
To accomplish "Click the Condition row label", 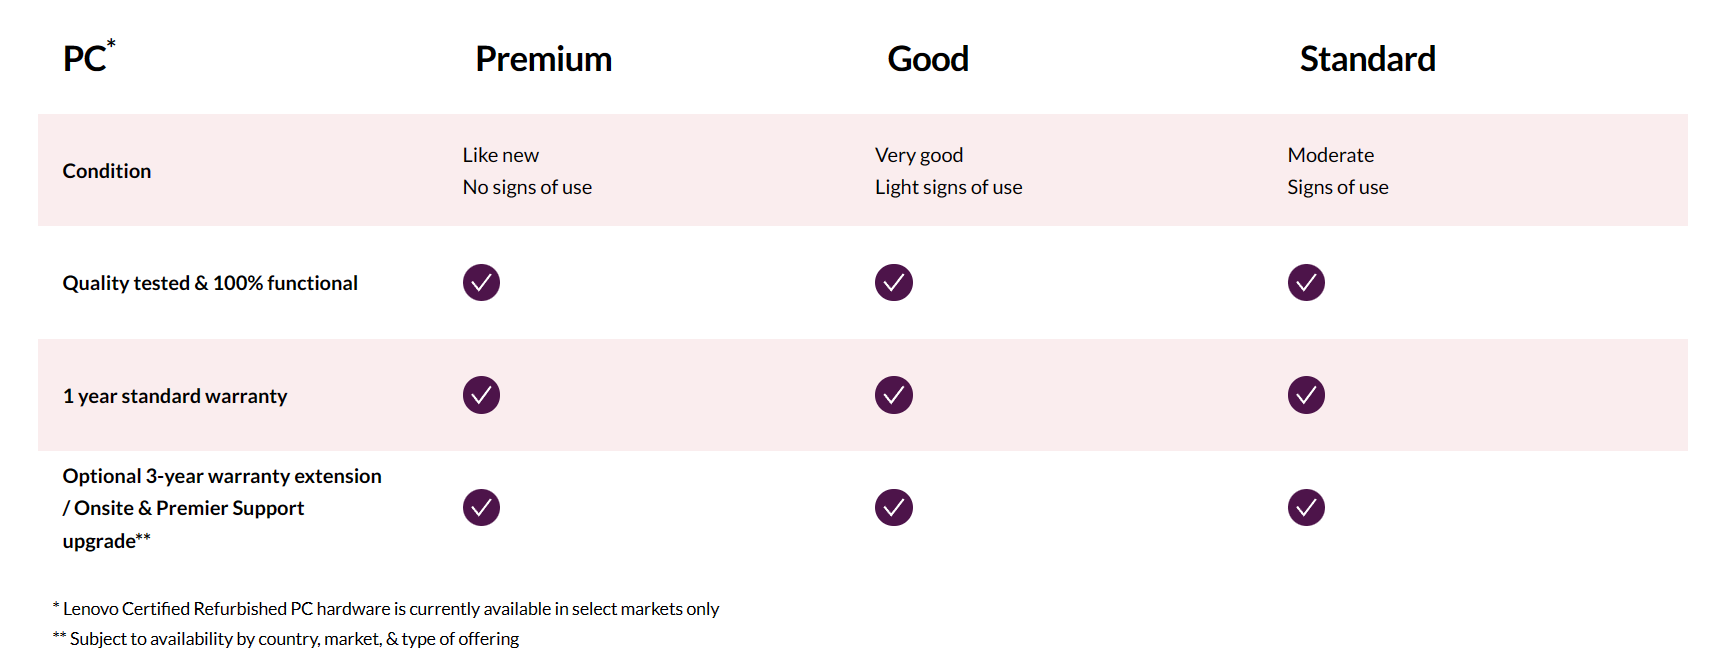I will tap(107, 171).
